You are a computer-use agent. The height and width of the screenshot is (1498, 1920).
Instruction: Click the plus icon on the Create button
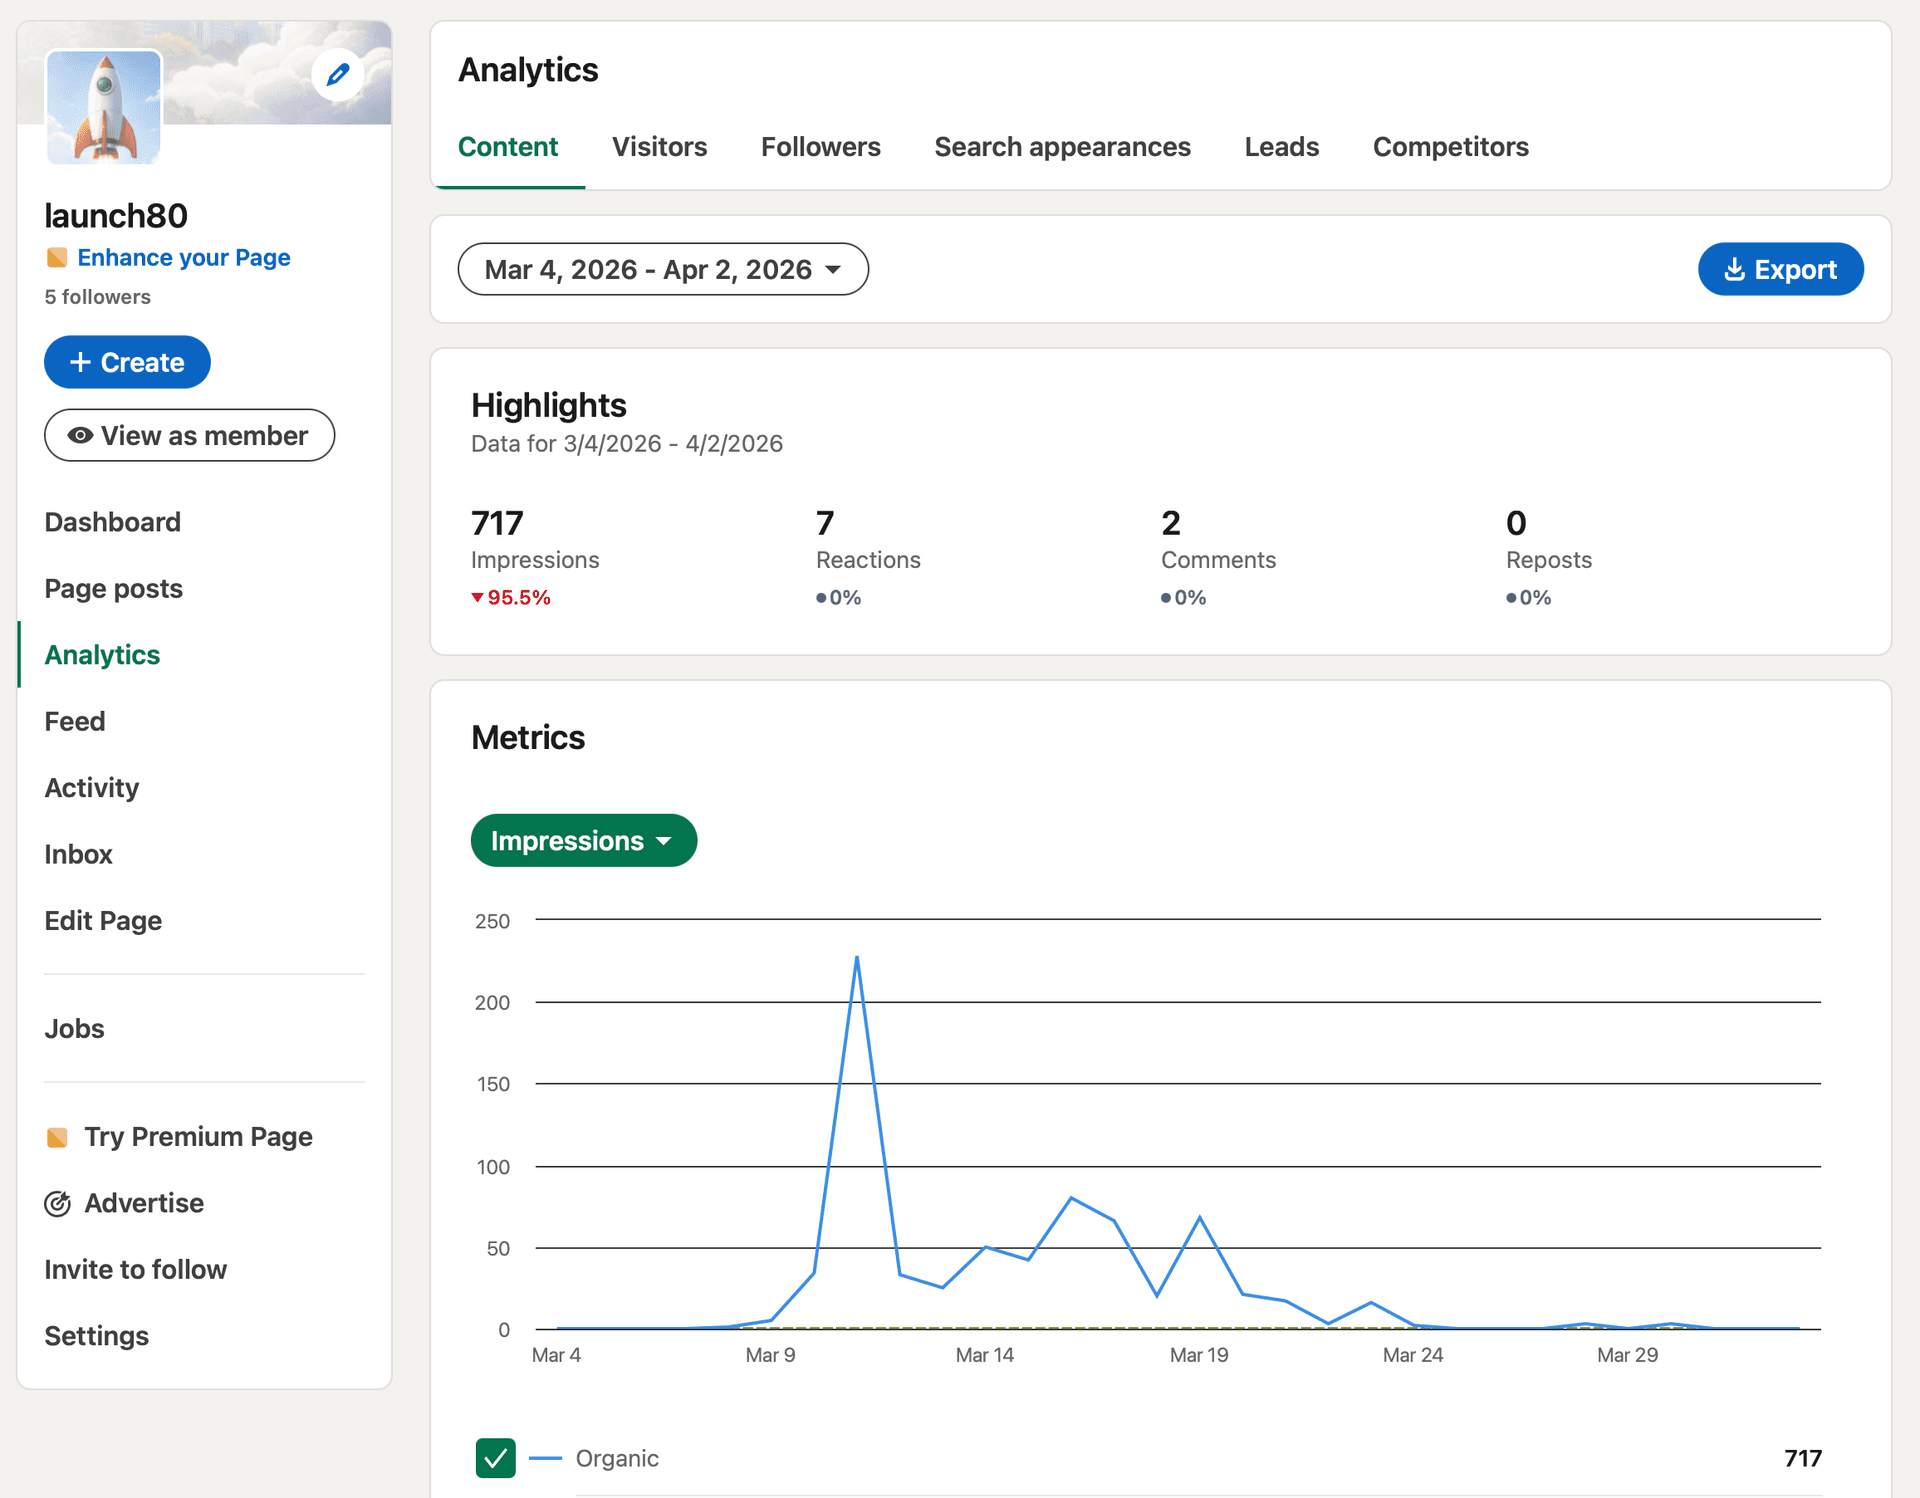(x=82, y=362)
